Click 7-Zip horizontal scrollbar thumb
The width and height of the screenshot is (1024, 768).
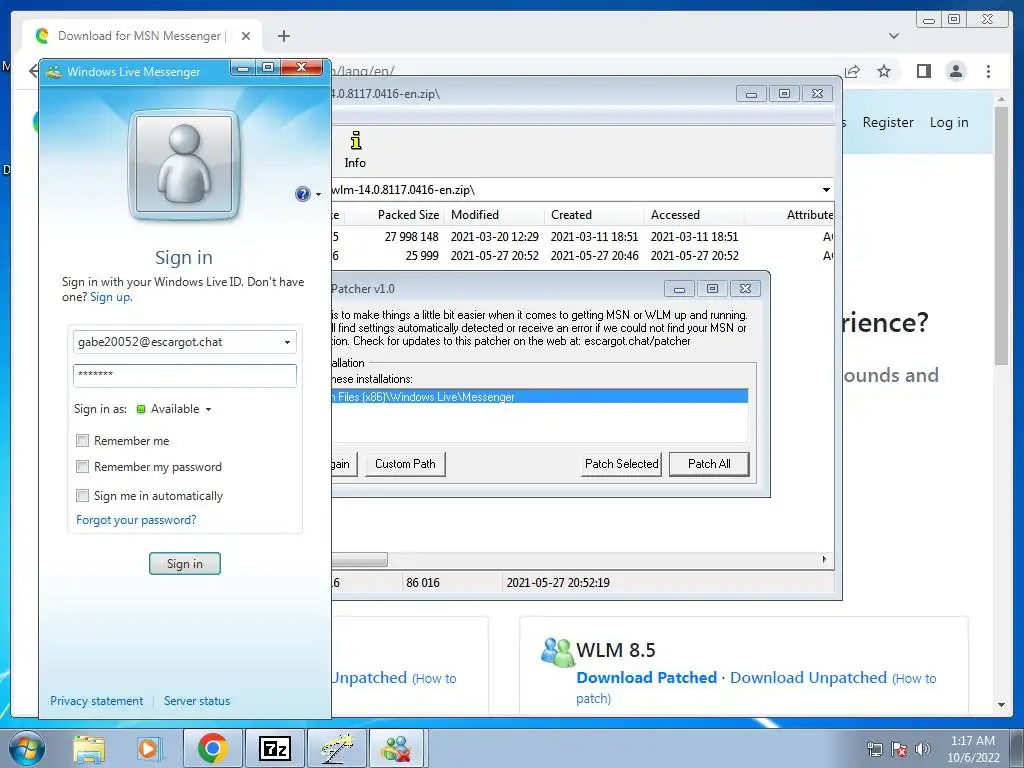[359, 560]
